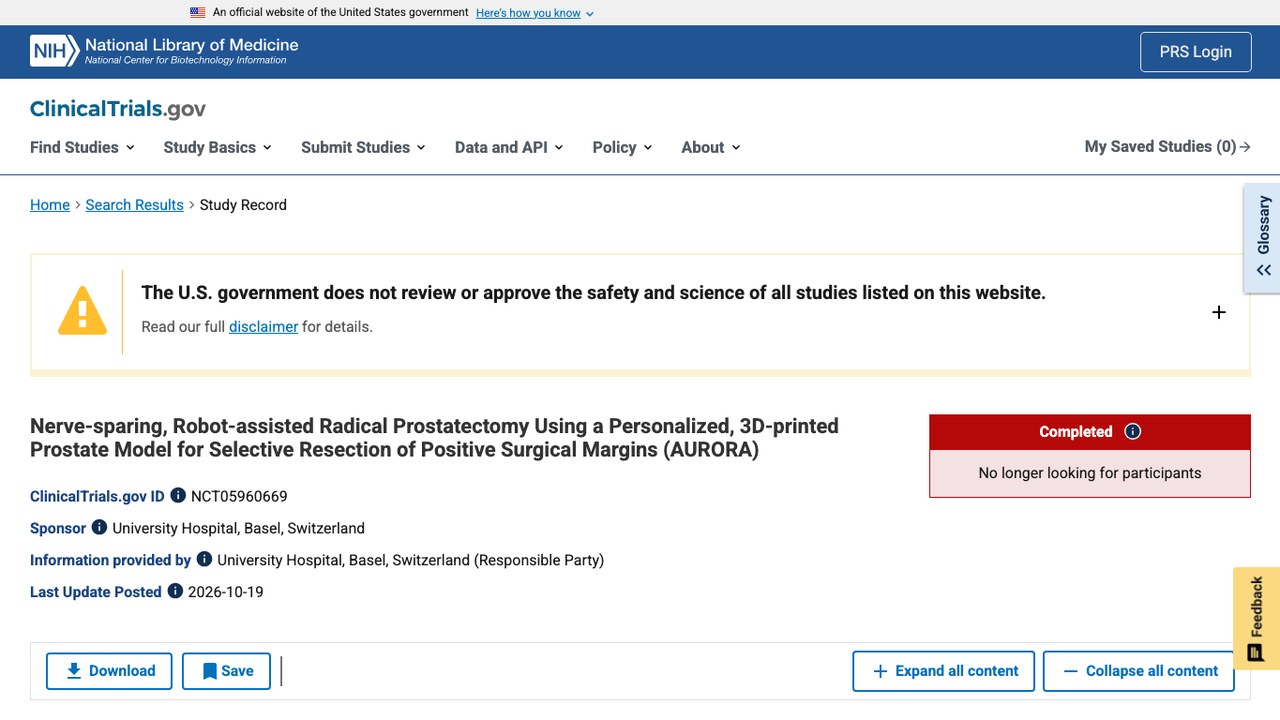
Task: Return to Search Results breadcrumb
Action: pos(134,205)
